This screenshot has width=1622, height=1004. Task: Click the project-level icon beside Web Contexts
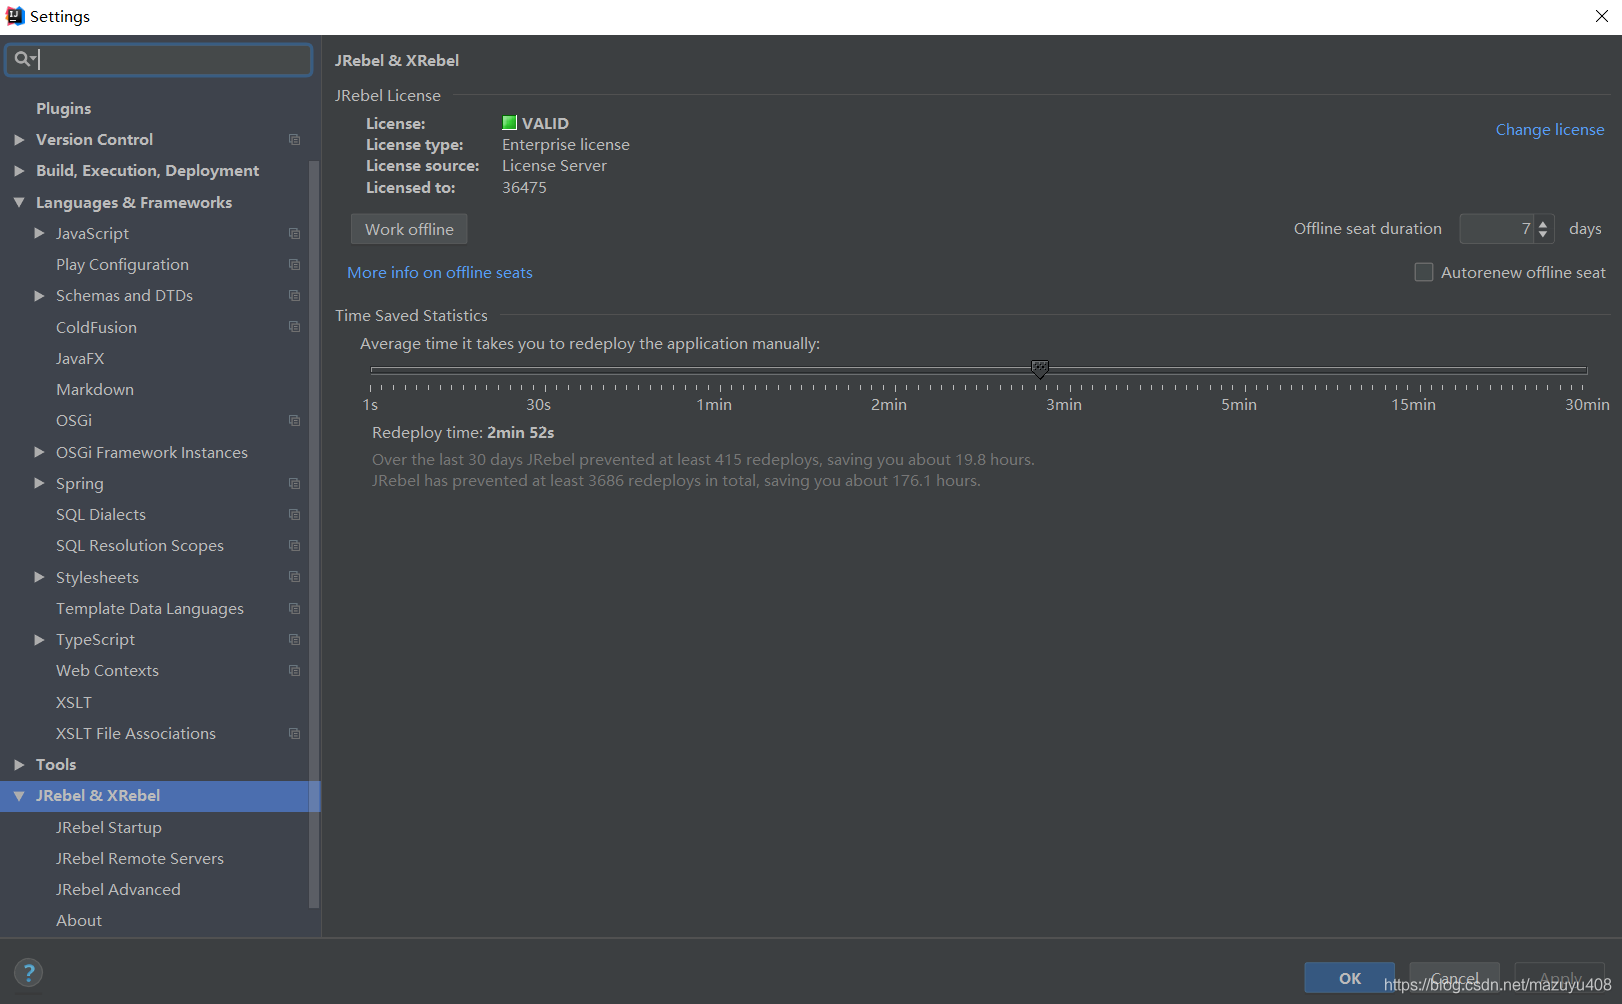(x=294, y=671)
